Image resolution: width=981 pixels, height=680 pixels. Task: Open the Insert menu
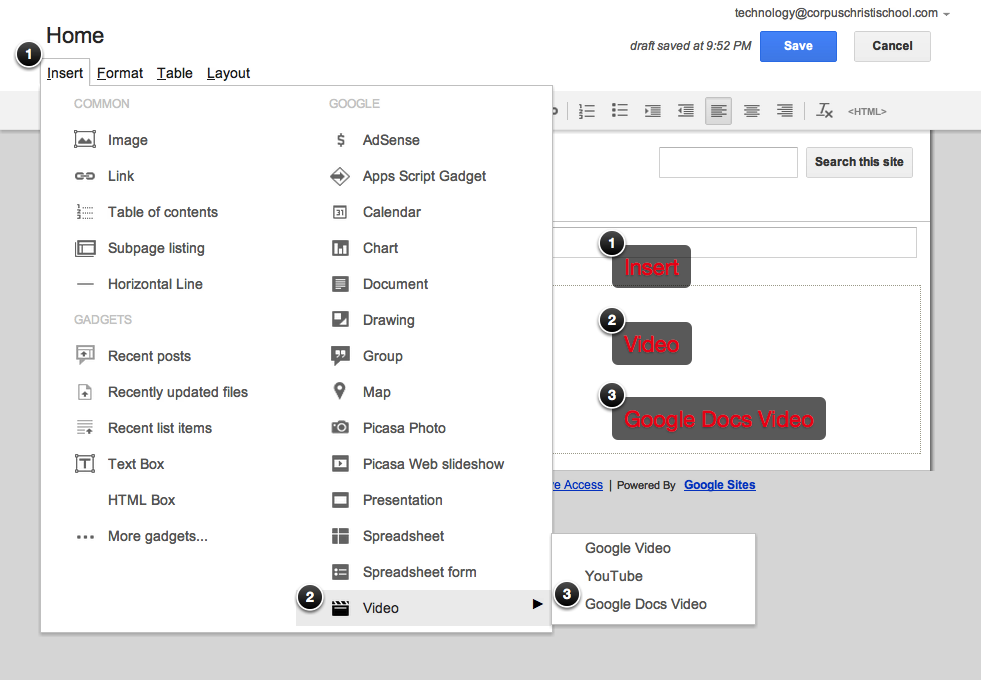point(65,73)
